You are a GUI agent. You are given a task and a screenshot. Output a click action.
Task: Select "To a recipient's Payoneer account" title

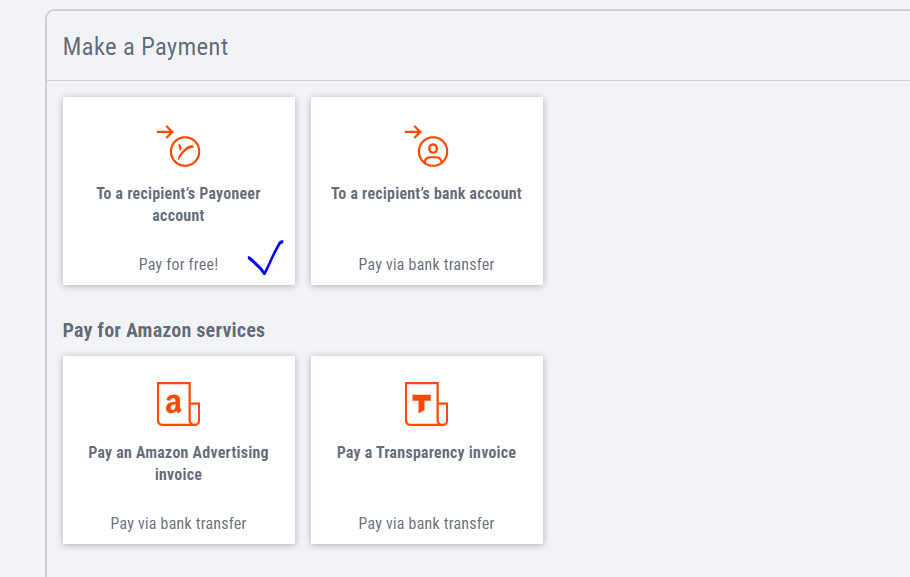pos(178,204)
